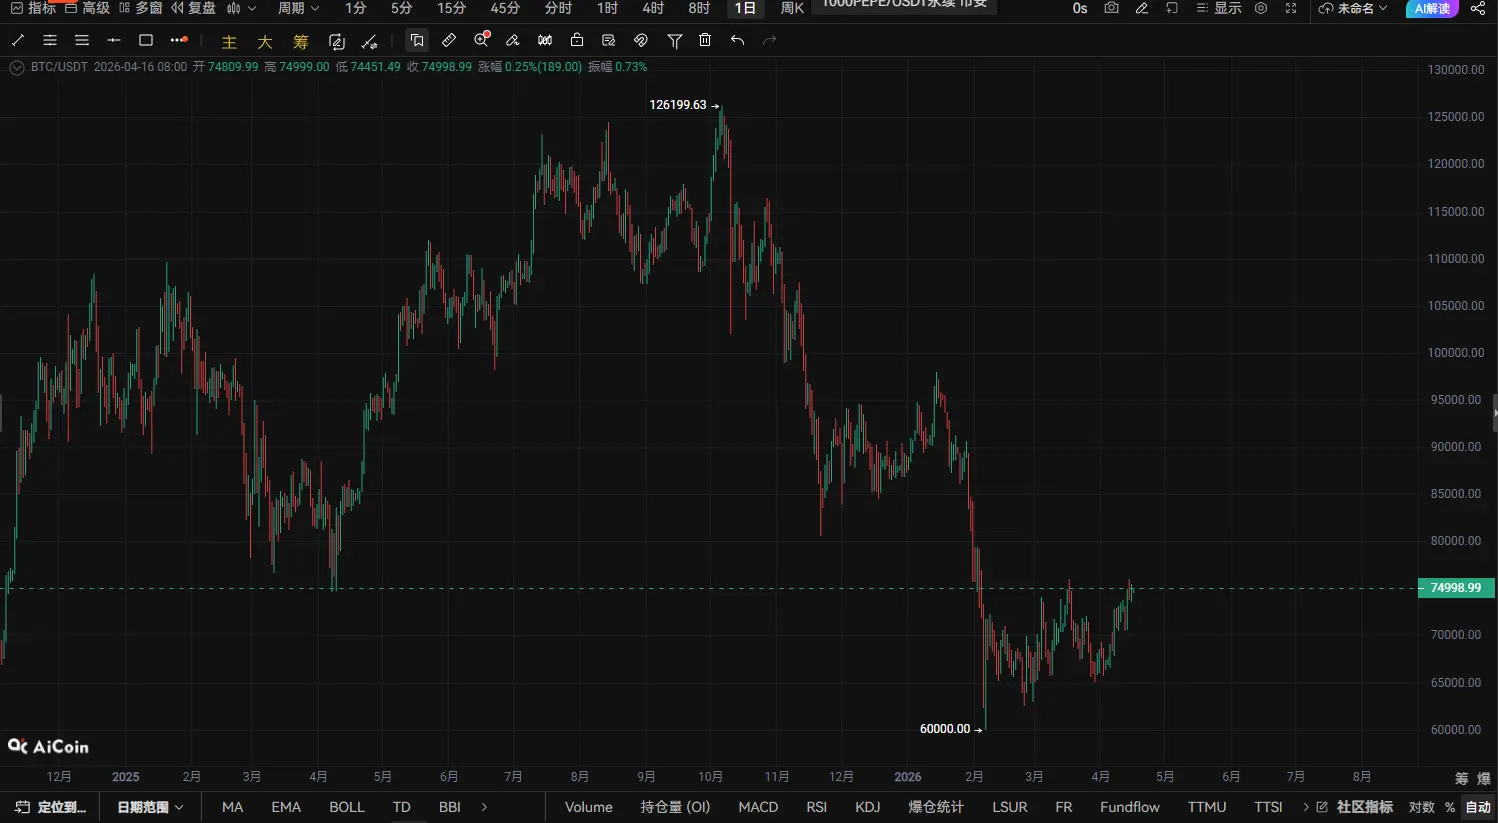
Task: Select the trend line drawing tool
Action: [18, 41]
